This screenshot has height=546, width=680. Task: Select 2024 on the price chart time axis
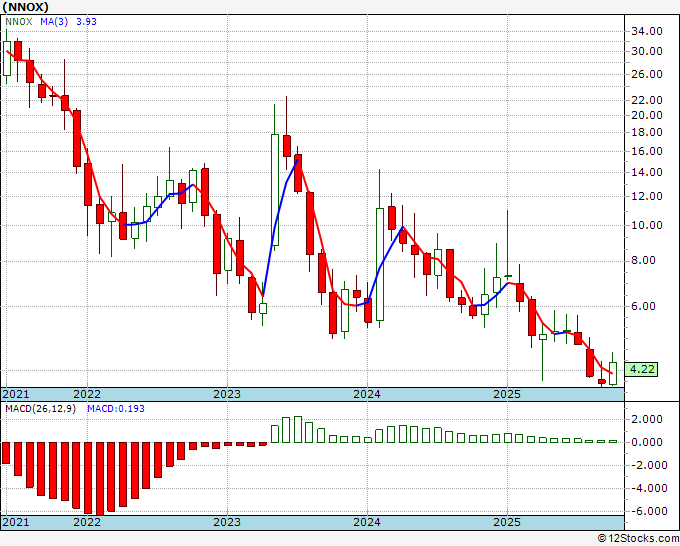click(367, 394)
